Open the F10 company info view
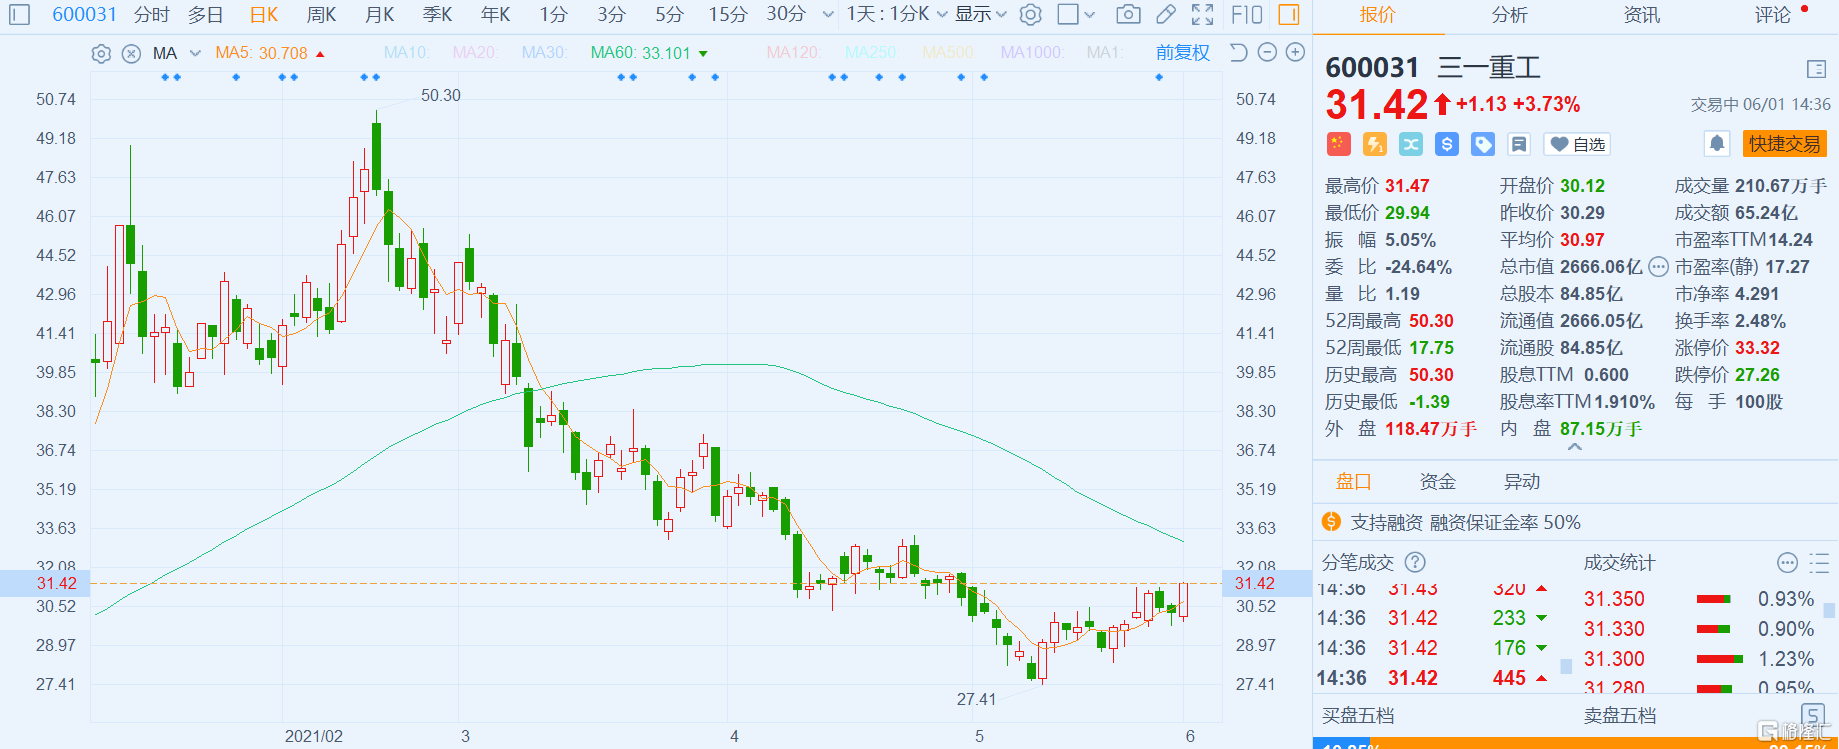Viewport: 1839px width, 749px height. pos(1246,14)
